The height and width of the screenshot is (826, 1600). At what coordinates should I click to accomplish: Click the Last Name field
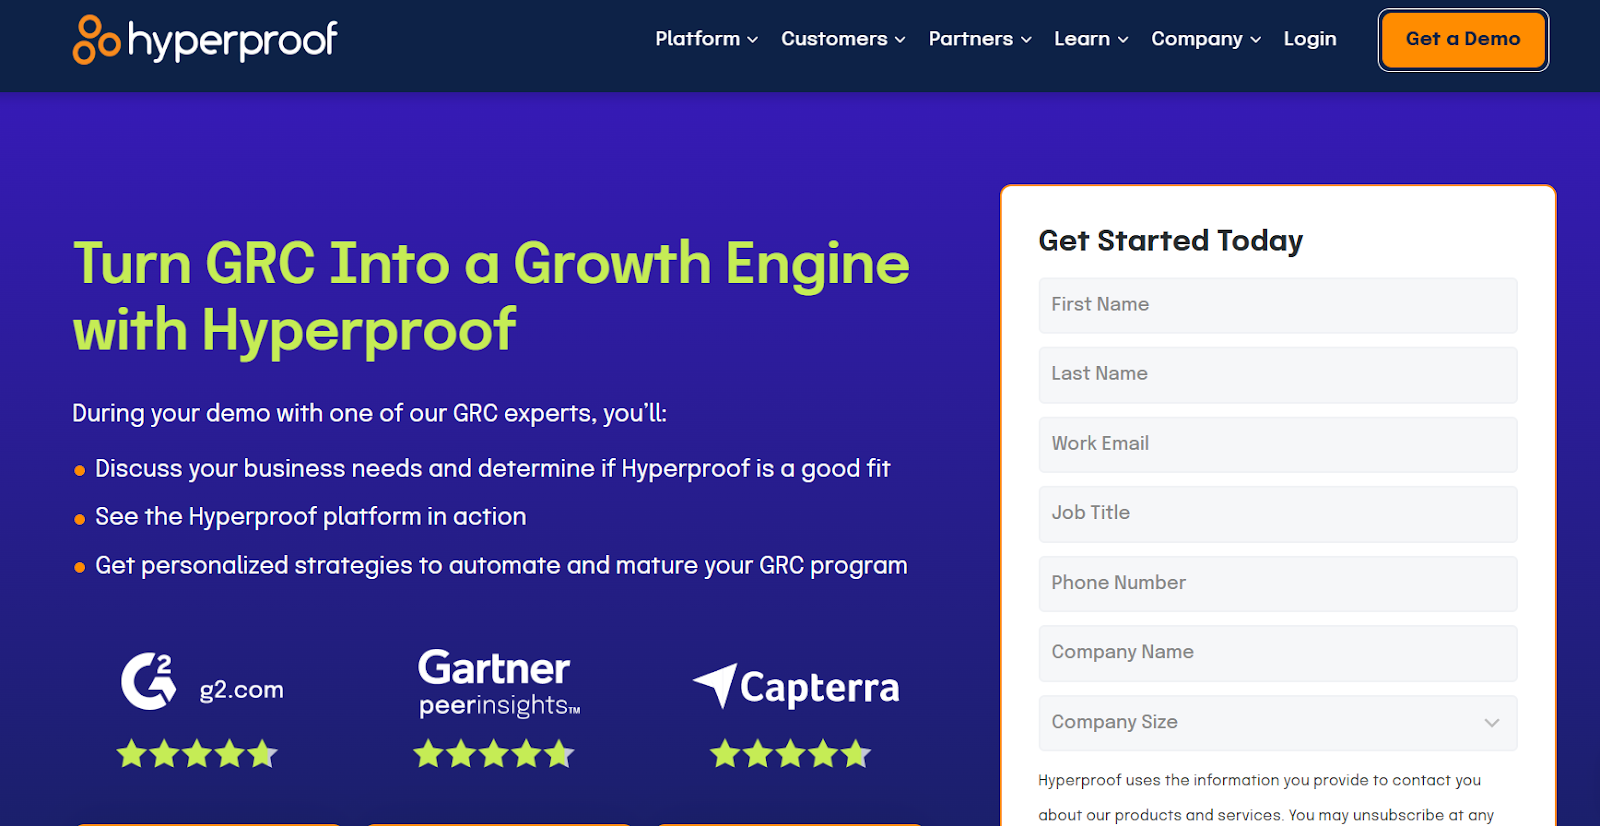point(1278,374)
